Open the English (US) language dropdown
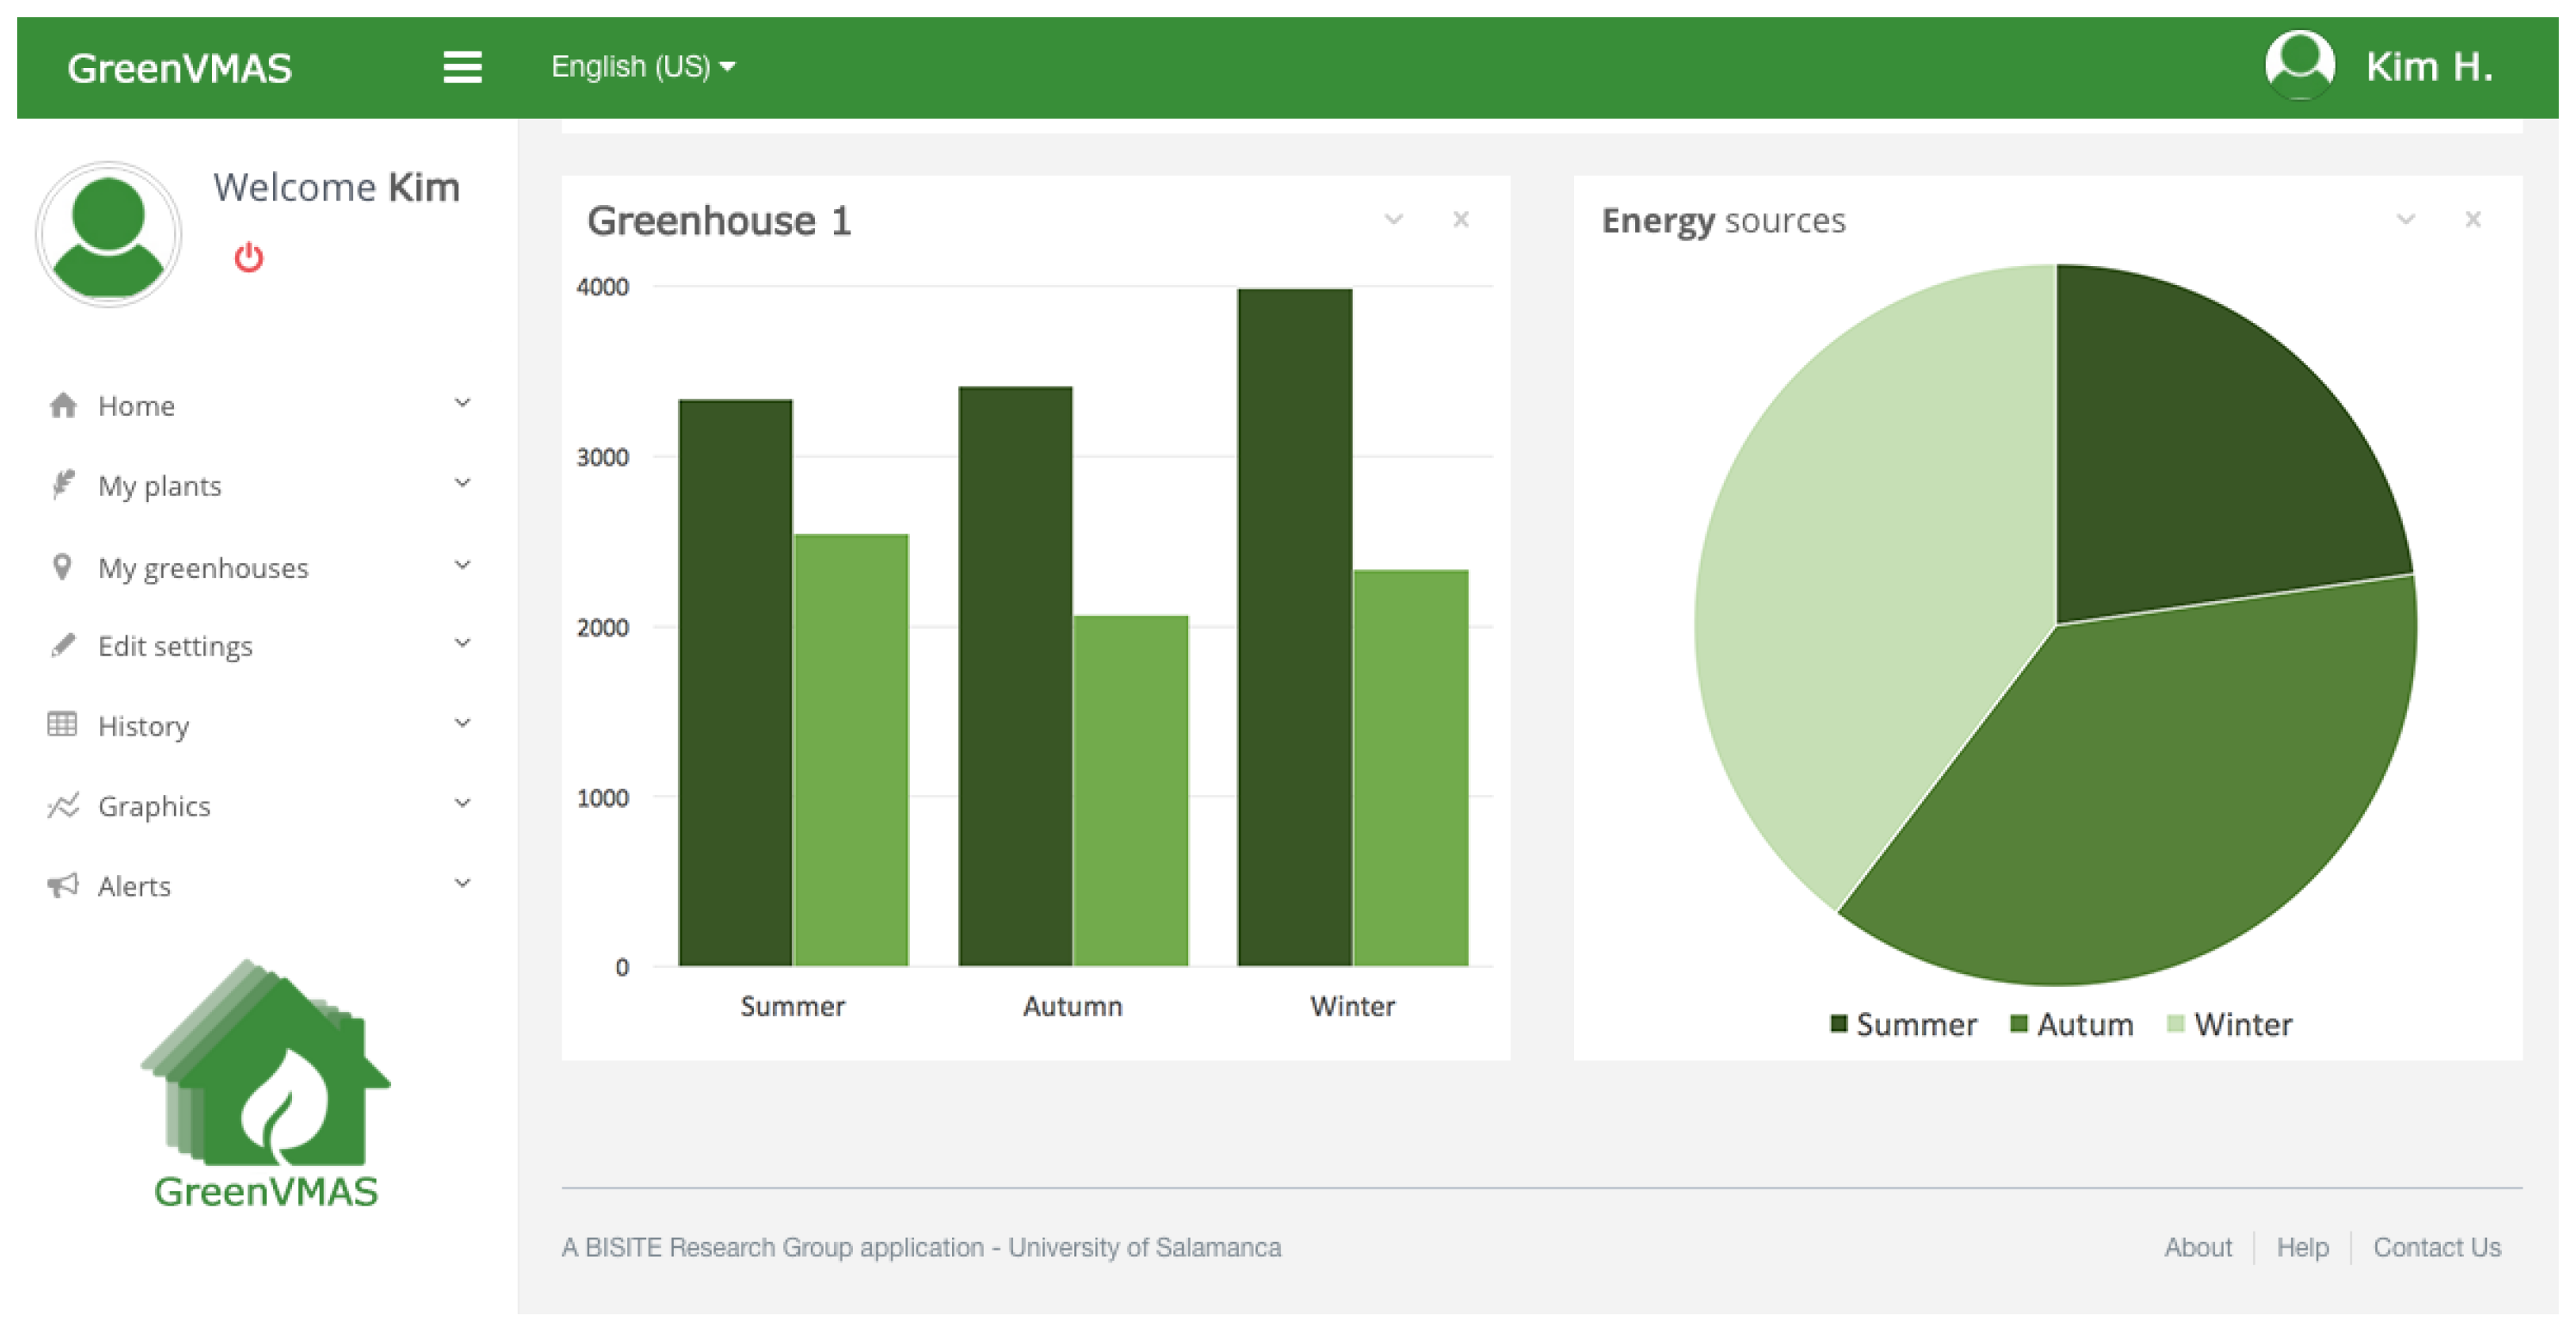 643,67
